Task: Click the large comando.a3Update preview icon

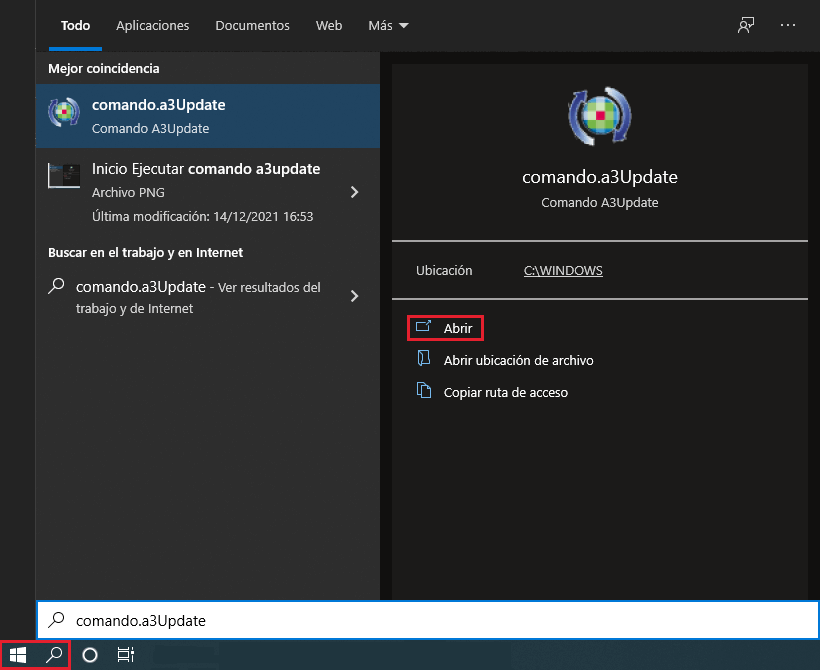Action: 600,116
